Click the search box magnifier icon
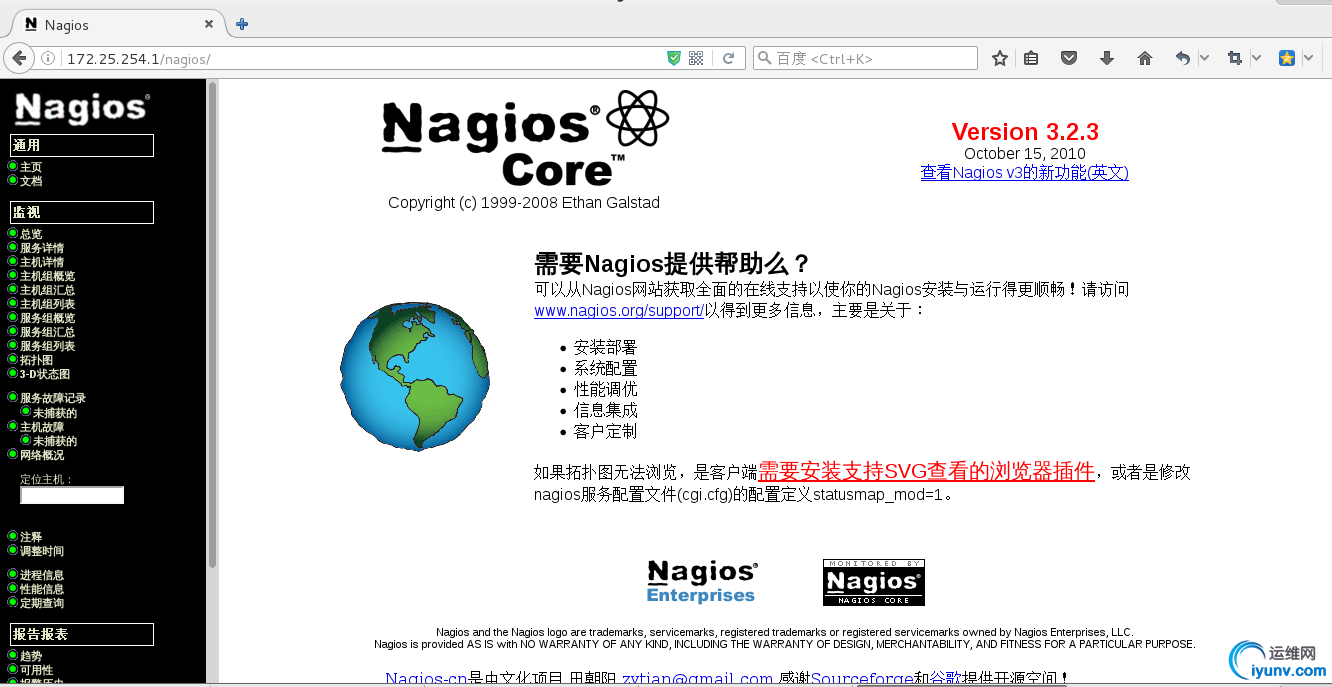Image resolution: width=1332 pixels, height=687 pixels. tap(765, 59)
